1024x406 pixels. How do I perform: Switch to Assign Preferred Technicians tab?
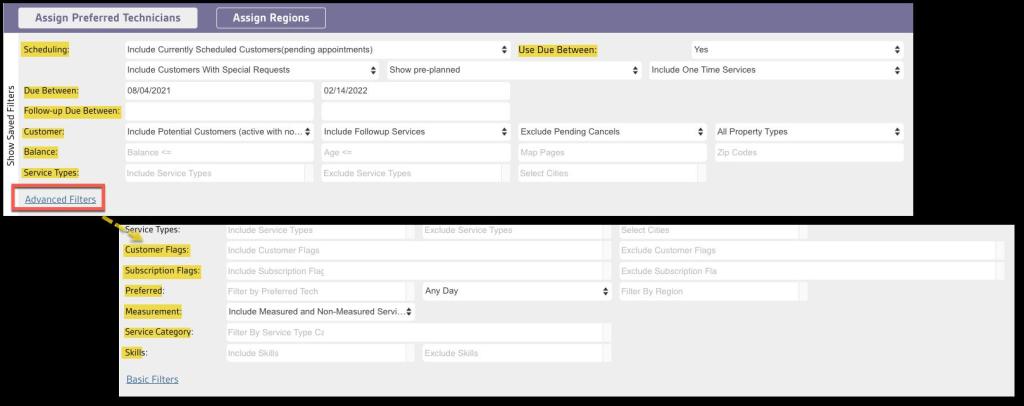coord(110,18)
